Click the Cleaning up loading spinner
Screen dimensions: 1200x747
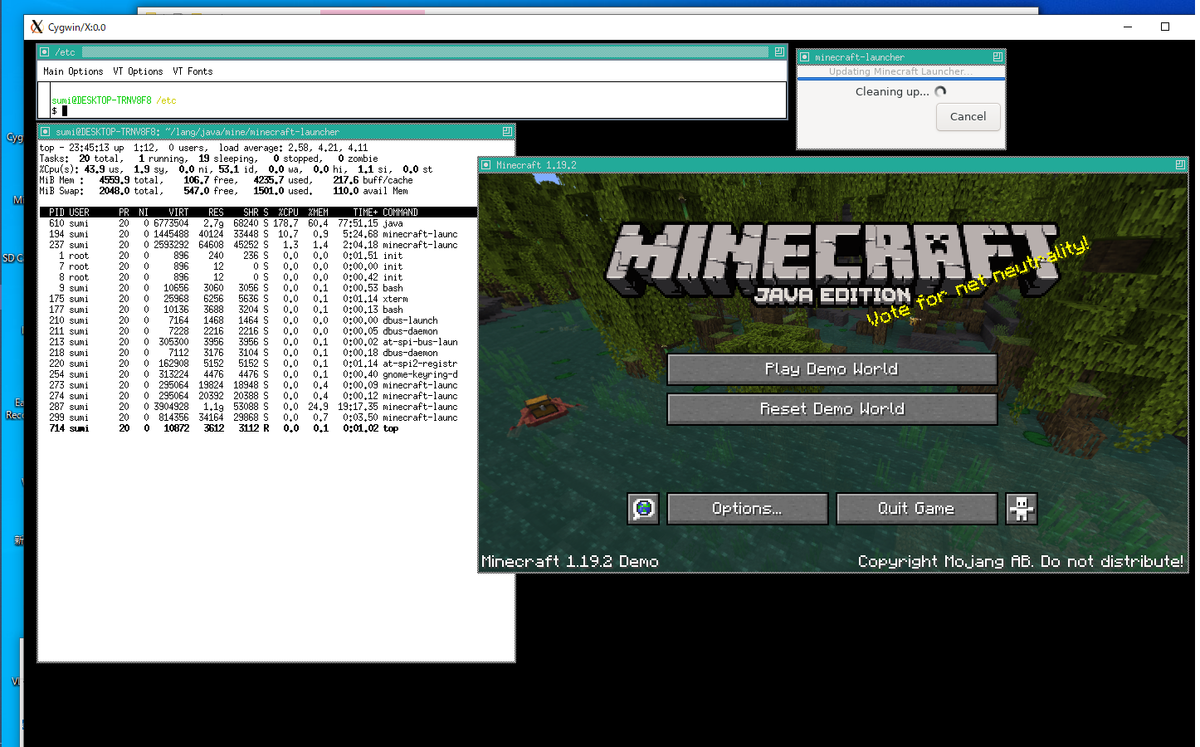pyautogui.click(x=940, y=92)
